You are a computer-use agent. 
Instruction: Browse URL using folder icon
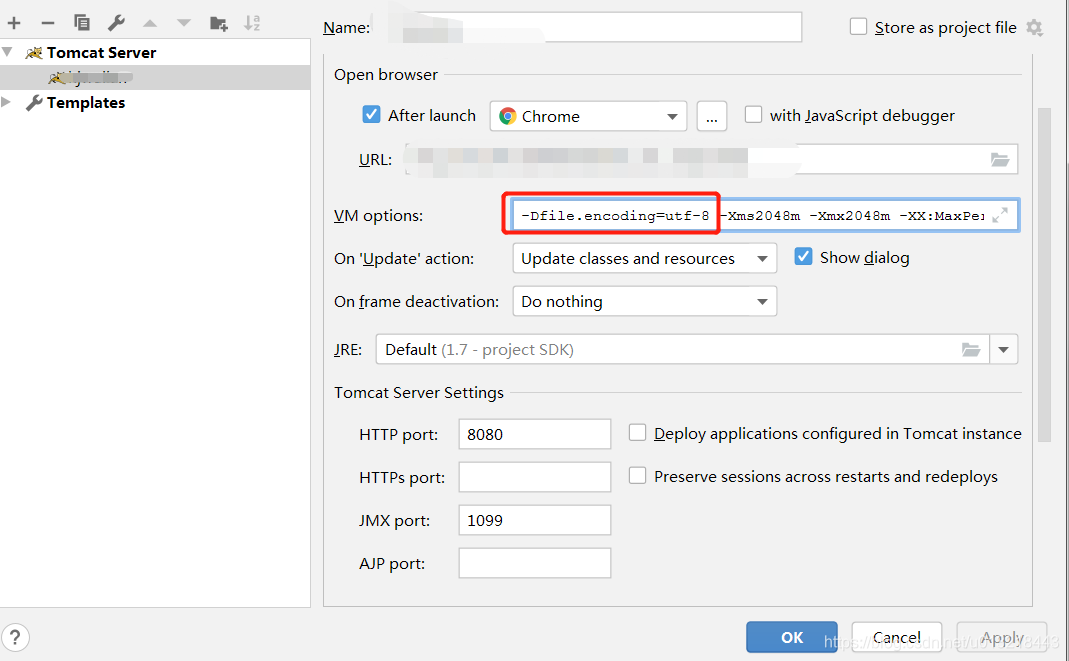click(x=999, y=160)
